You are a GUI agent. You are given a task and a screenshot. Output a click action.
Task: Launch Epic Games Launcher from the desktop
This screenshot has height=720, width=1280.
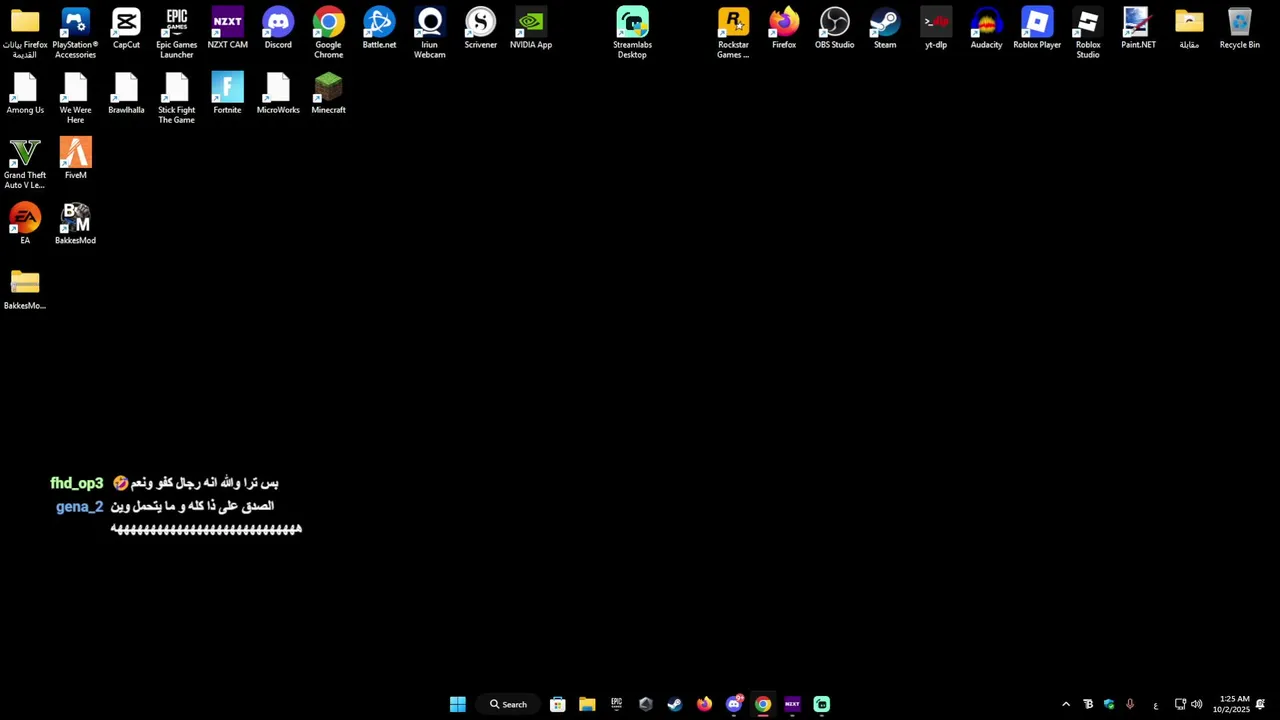click(x=177, y=33)
